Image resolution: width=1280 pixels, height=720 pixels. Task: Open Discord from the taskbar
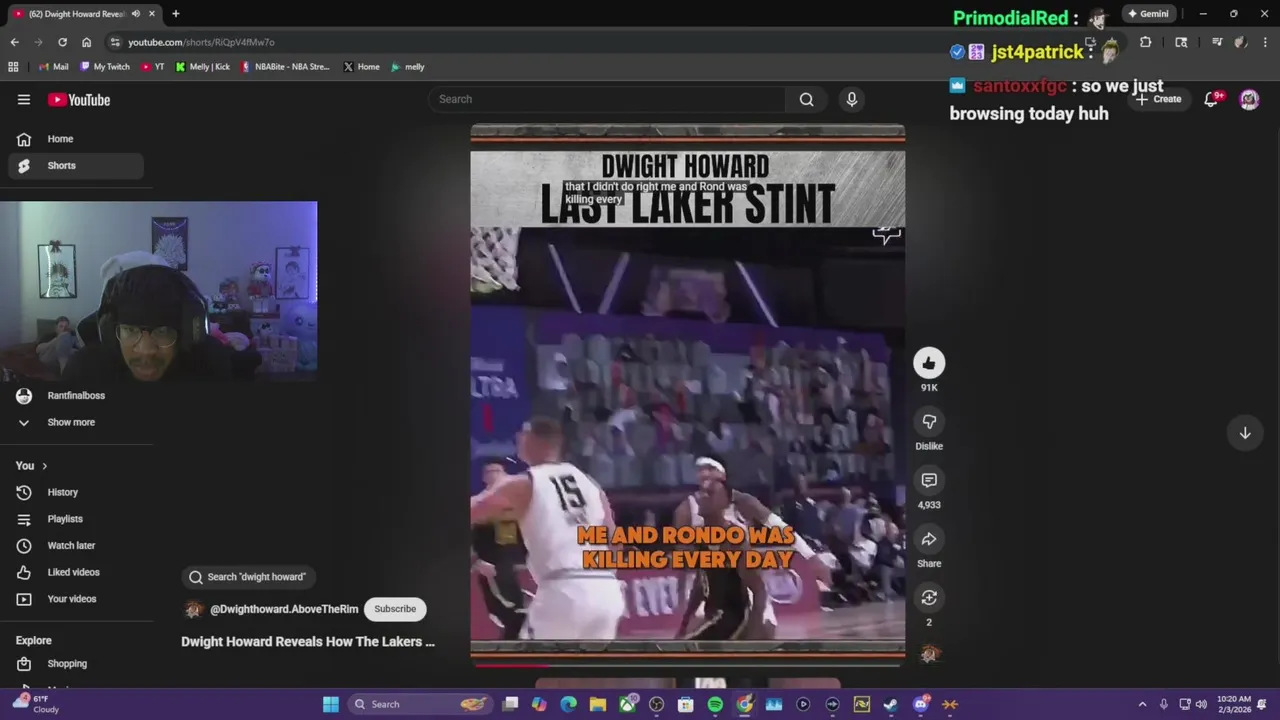[920, 704]
